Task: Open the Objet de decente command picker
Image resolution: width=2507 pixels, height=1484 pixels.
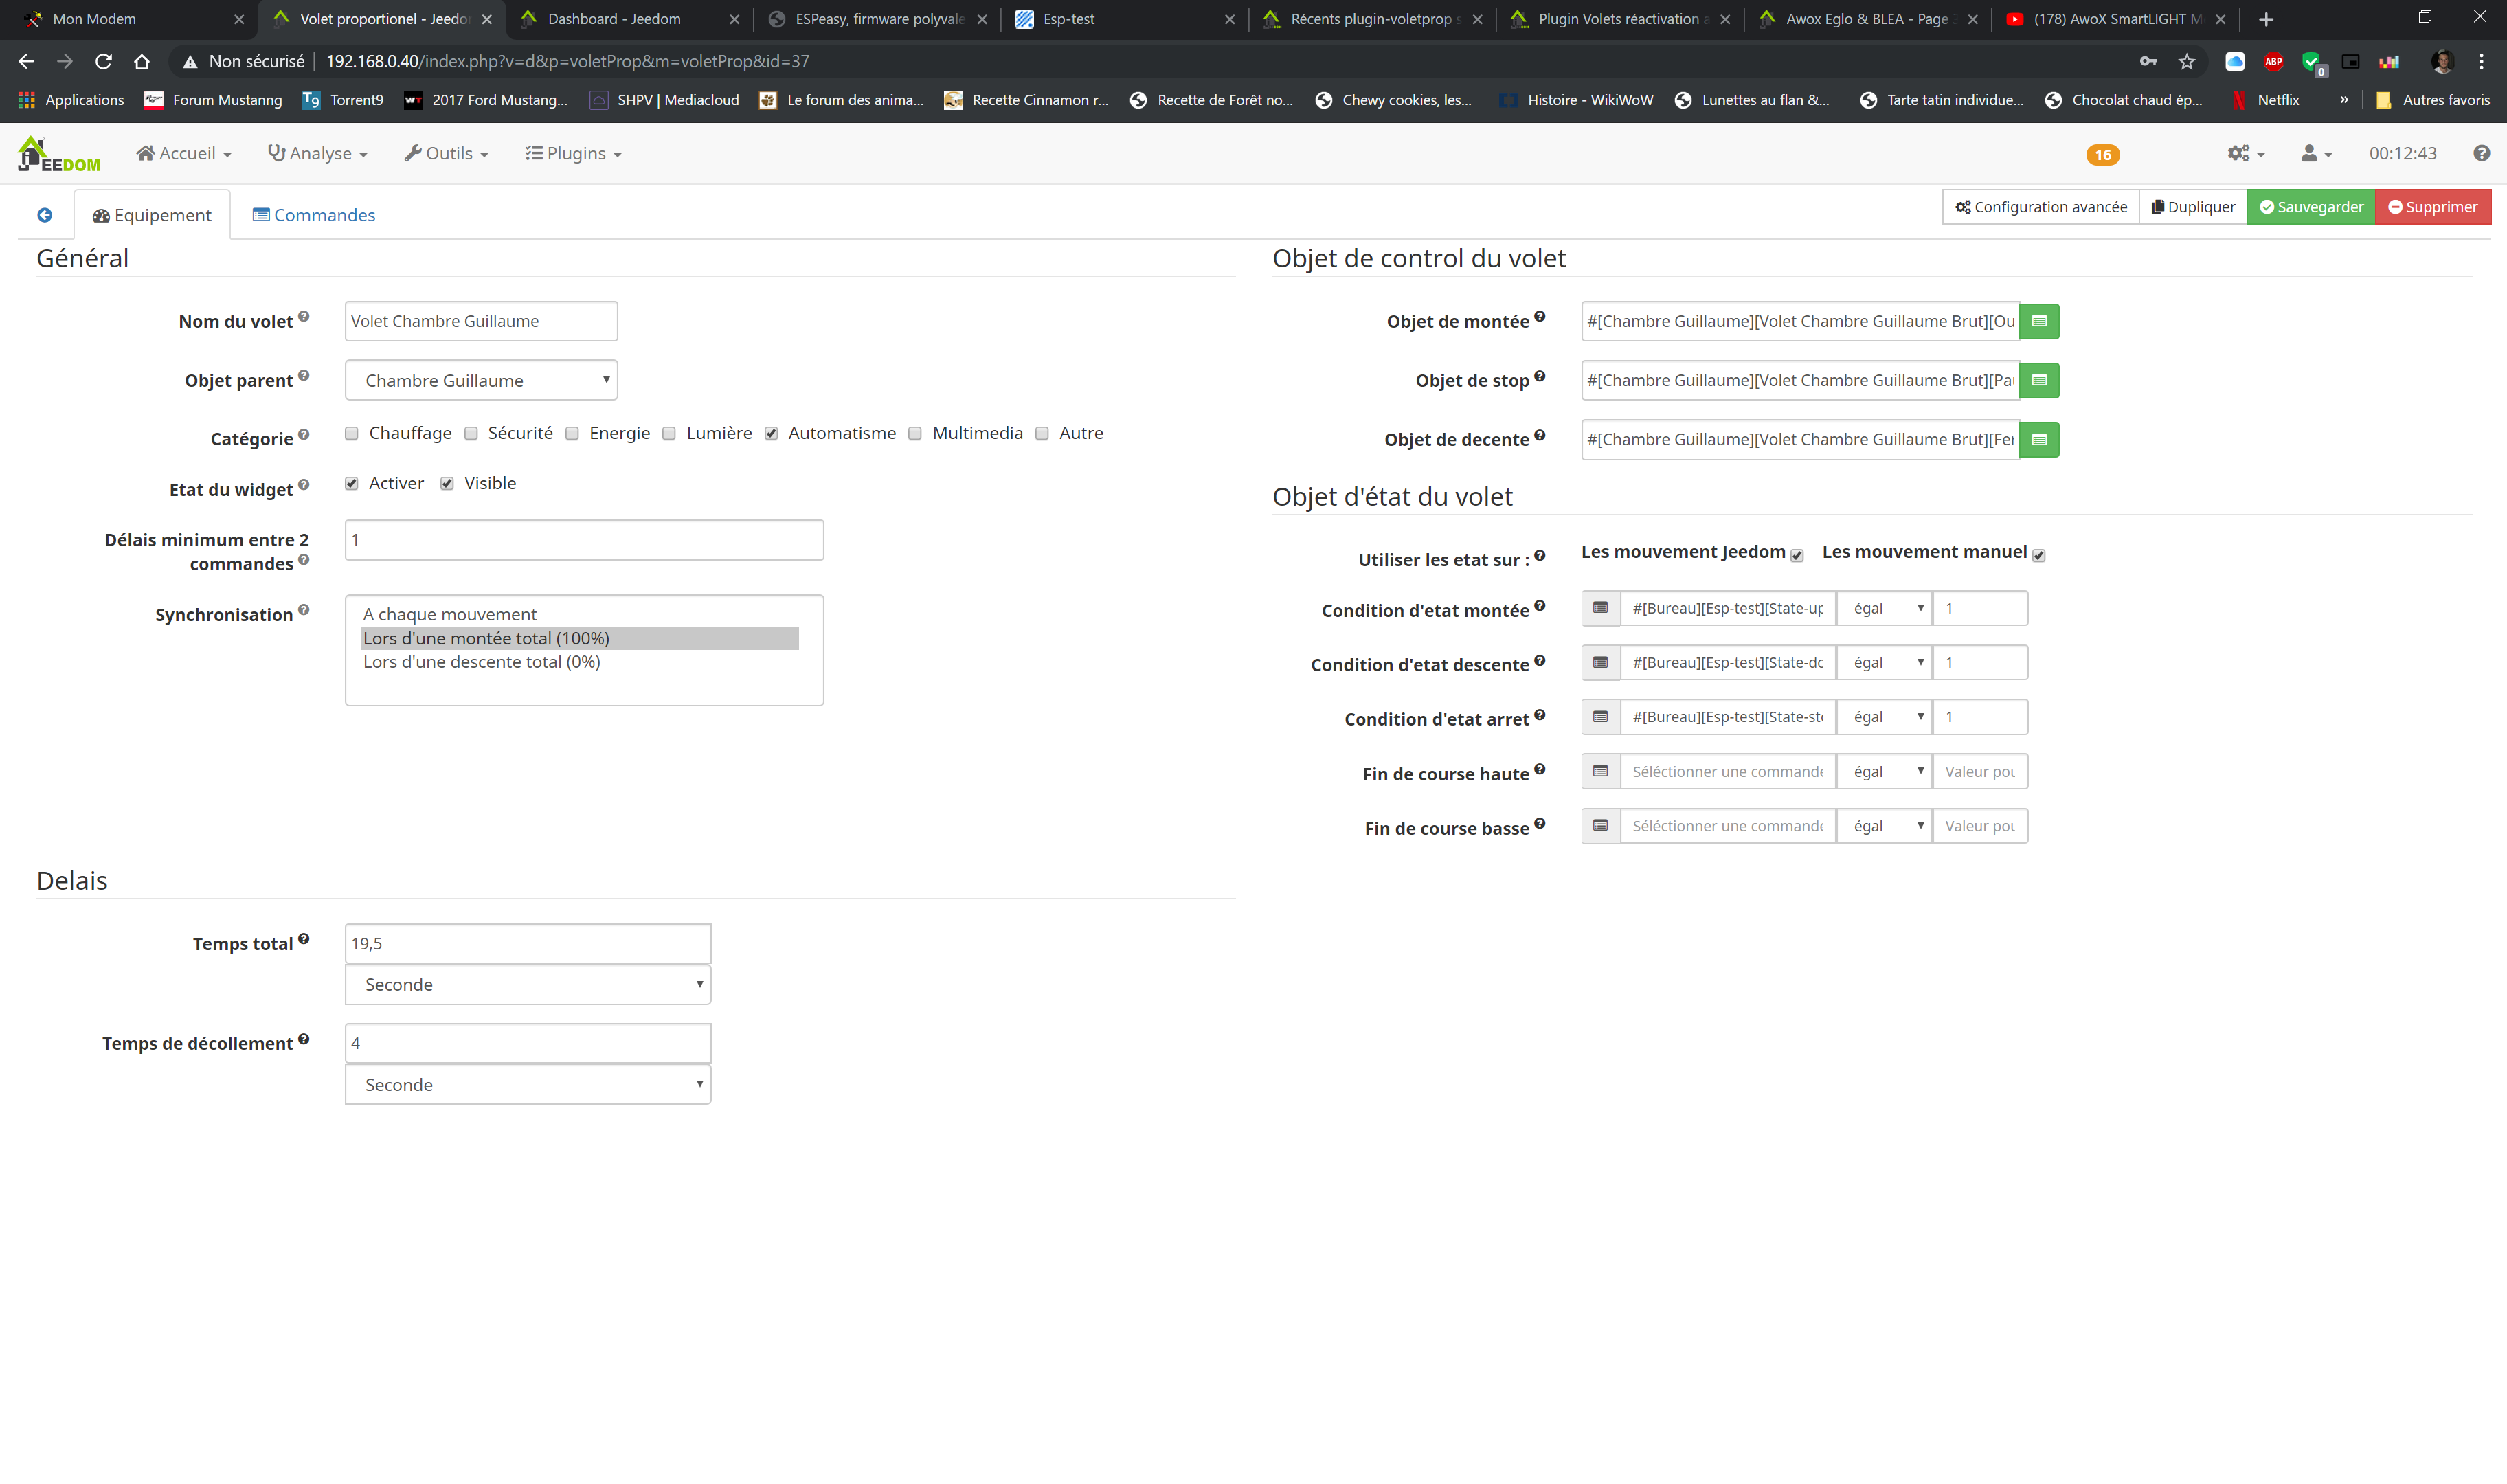Action: pyautogui.click(x=2038, y=439)
